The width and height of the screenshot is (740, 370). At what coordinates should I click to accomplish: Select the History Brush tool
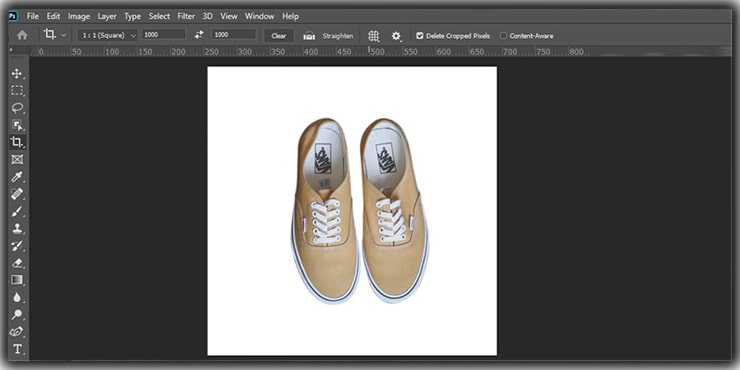[x=17, y=245]
